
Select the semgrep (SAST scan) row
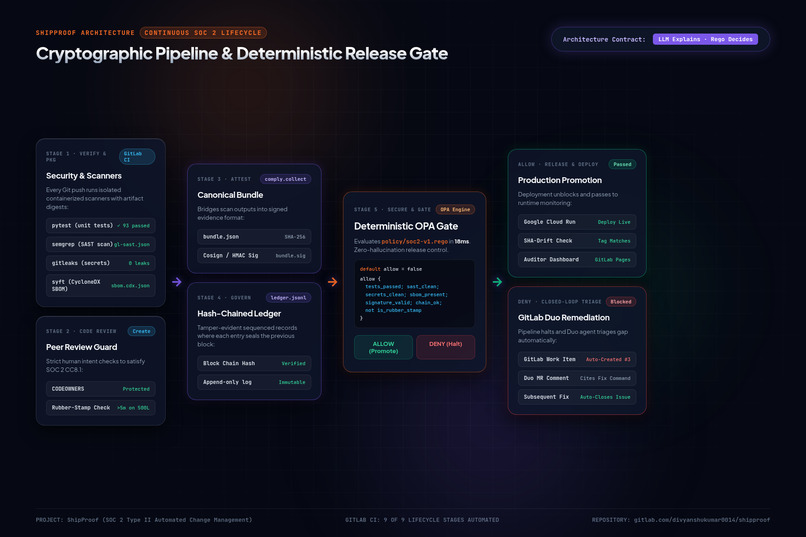pos(101,244)
